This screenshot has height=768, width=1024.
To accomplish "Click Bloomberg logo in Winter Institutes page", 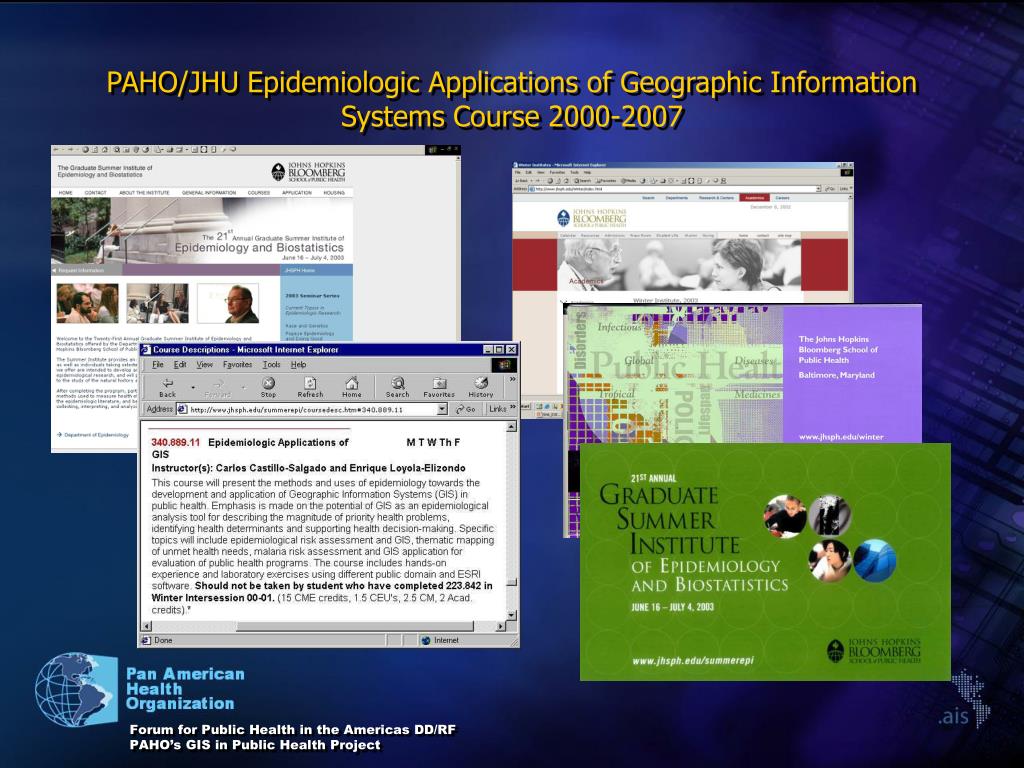I will click(592, 218).
